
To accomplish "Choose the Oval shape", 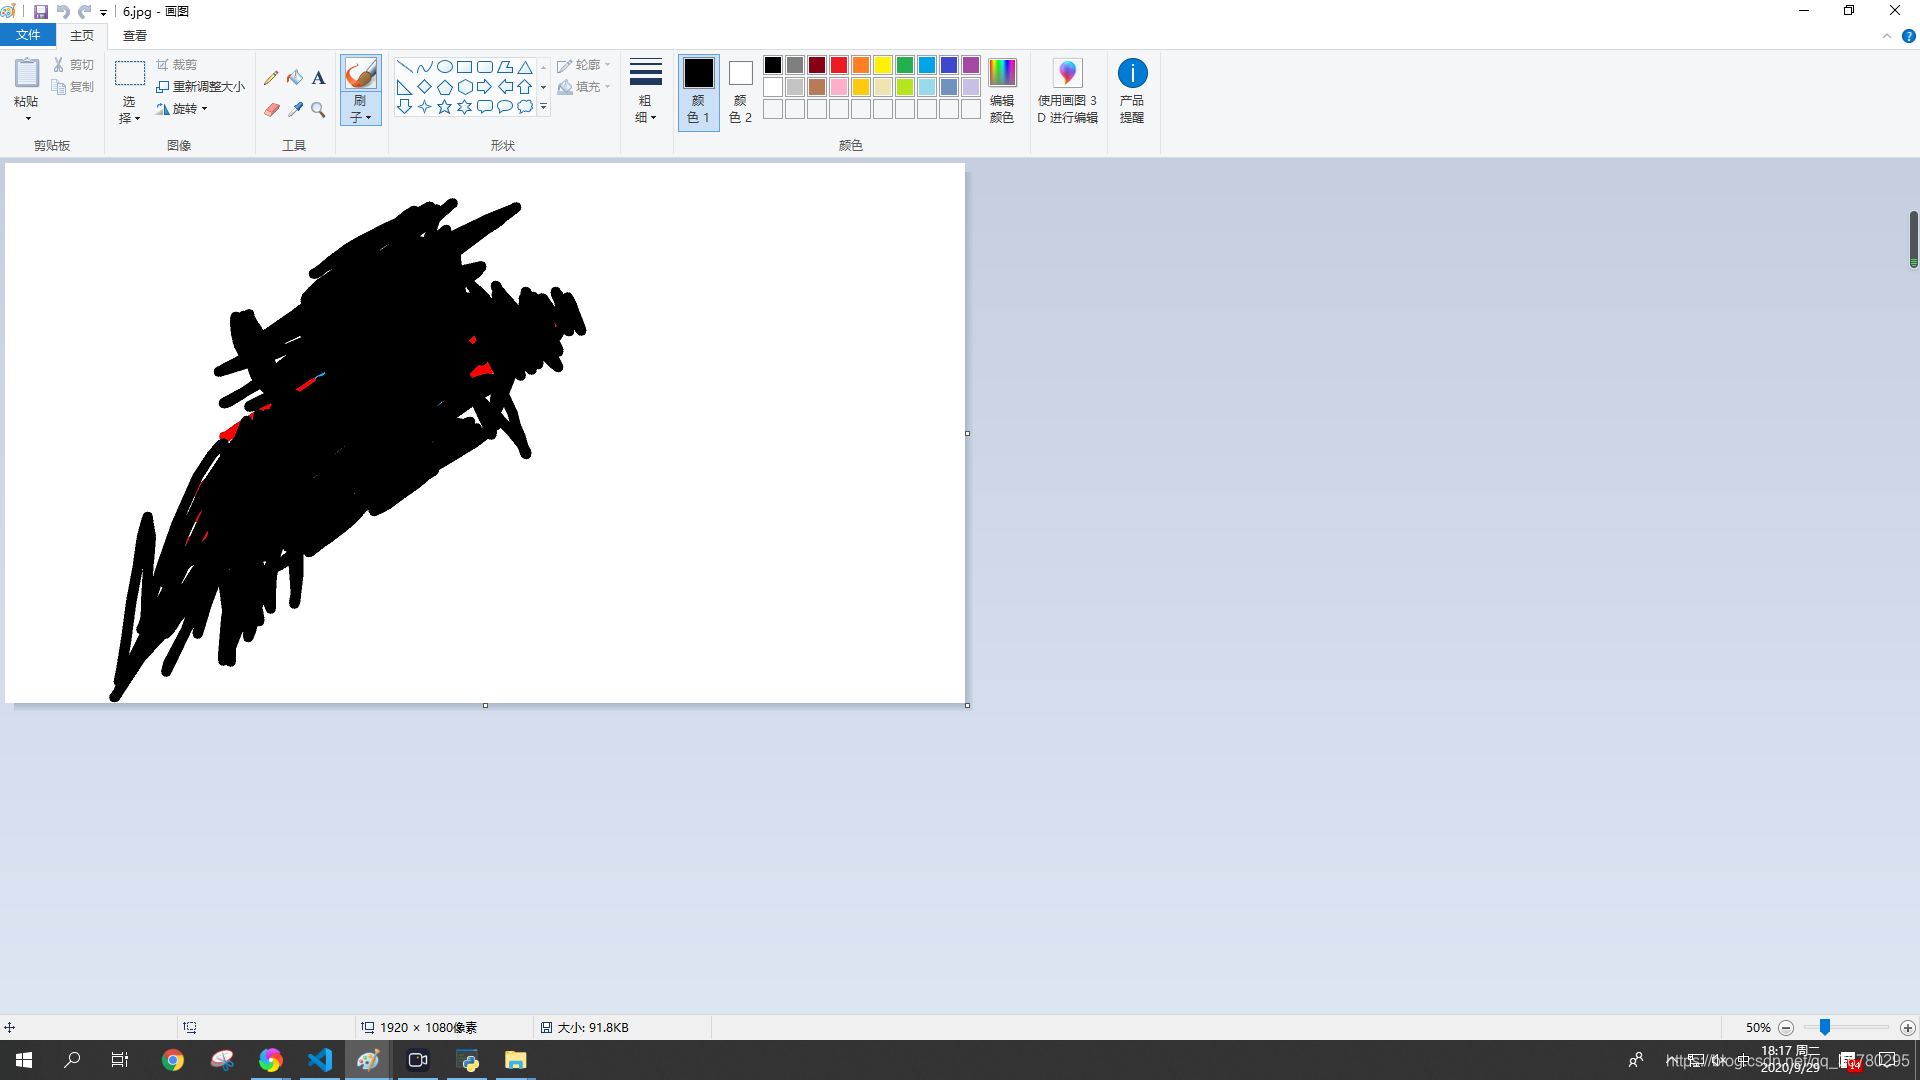I will pos(445,67).
